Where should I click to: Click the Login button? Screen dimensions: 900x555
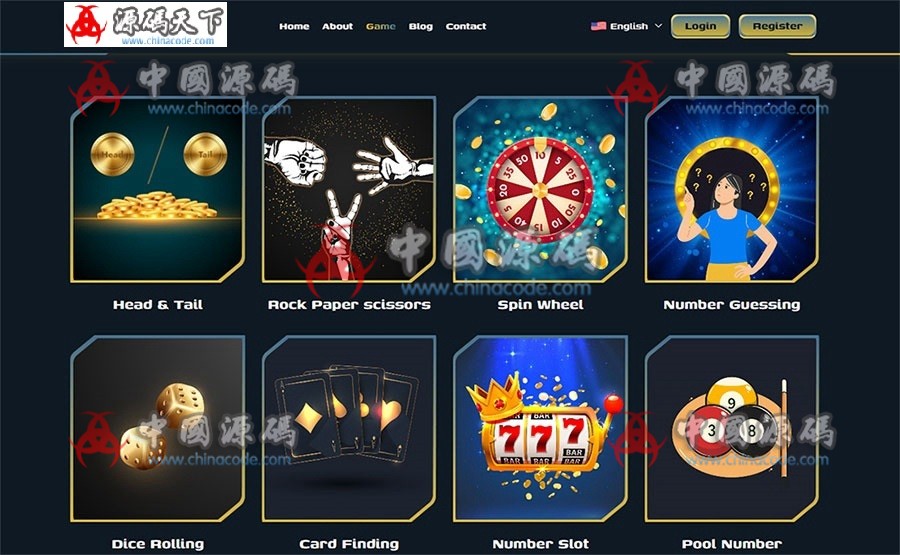(700, 26)
